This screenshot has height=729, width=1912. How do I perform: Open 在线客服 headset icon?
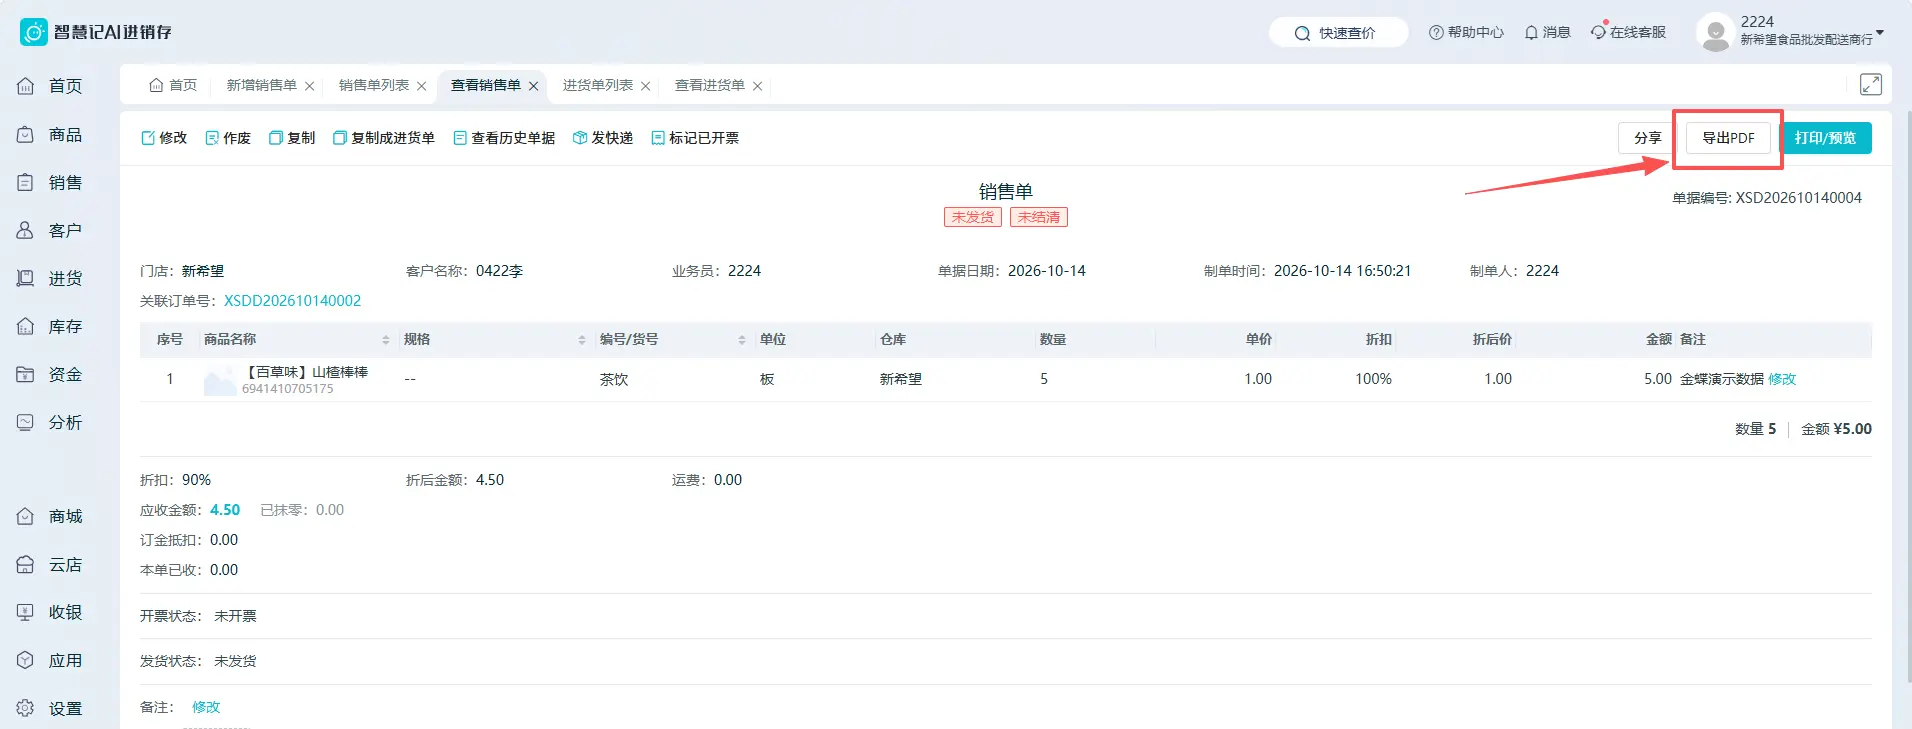[1599, 31]
